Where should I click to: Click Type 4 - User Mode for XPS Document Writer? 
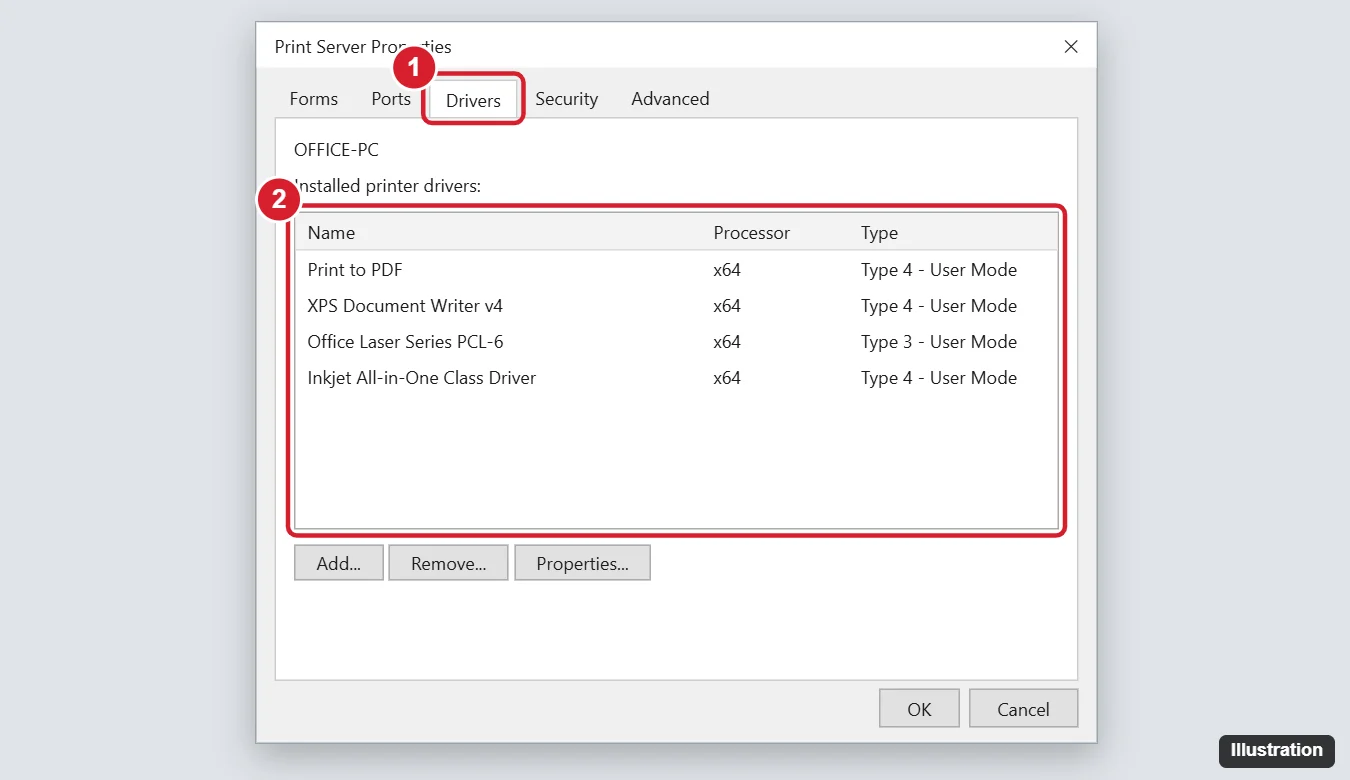[939, 306]
